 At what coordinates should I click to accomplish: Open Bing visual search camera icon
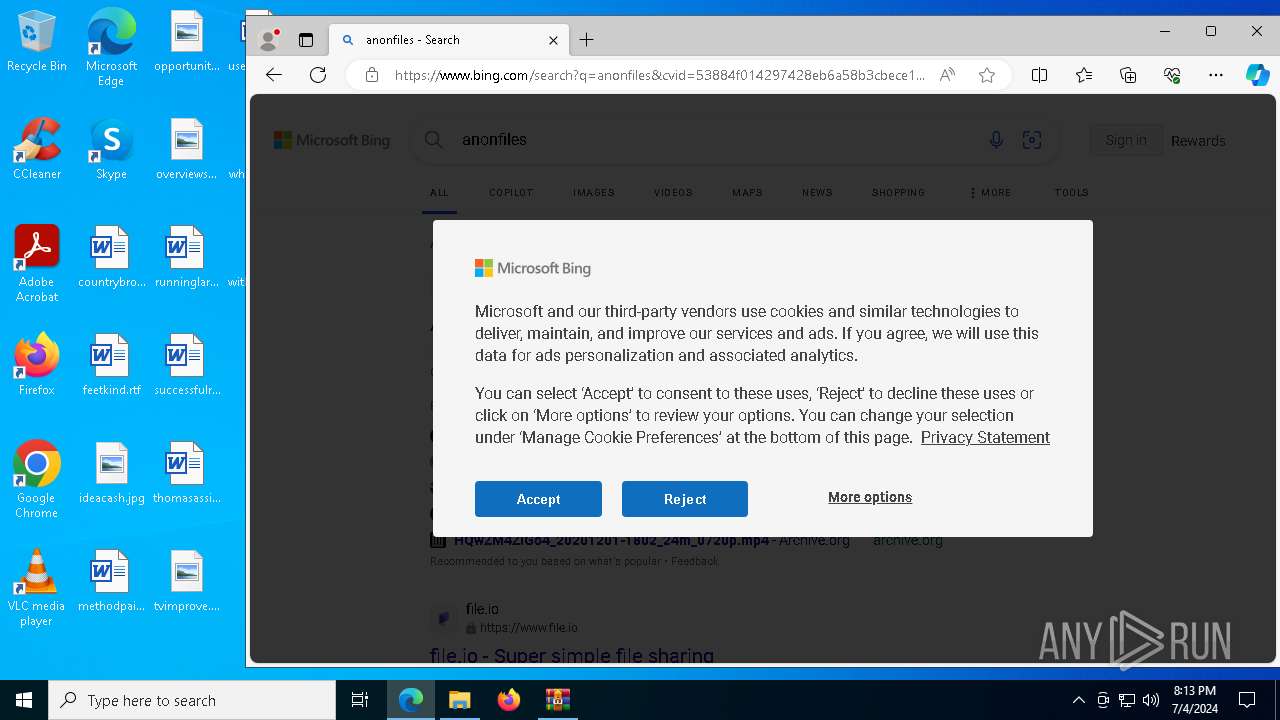point(1032,140)
